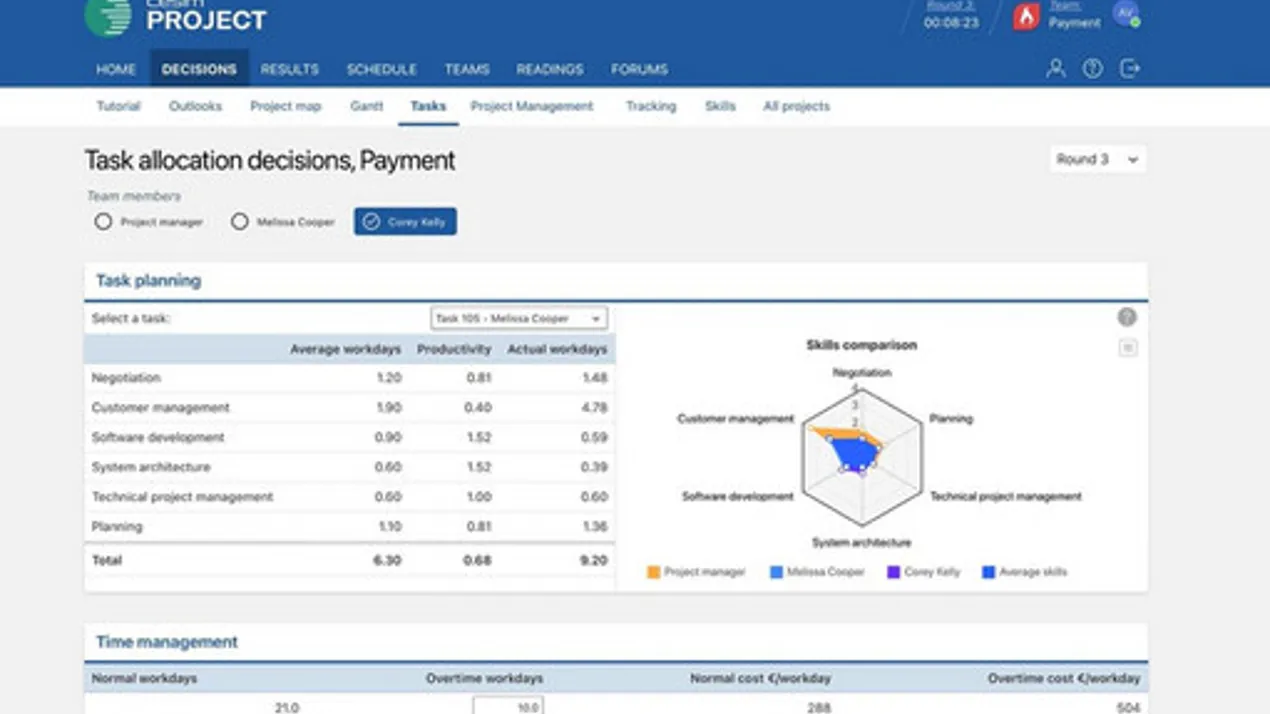Switch to the Gantt tab
1270x714 pixels.
pyautogui.click(x=367, y=106)
